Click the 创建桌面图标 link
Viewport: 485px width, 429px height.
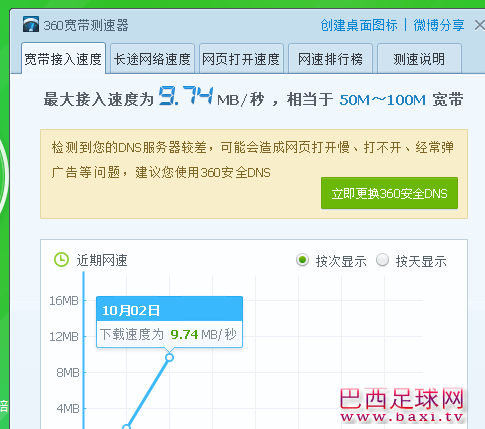[359, 25]
